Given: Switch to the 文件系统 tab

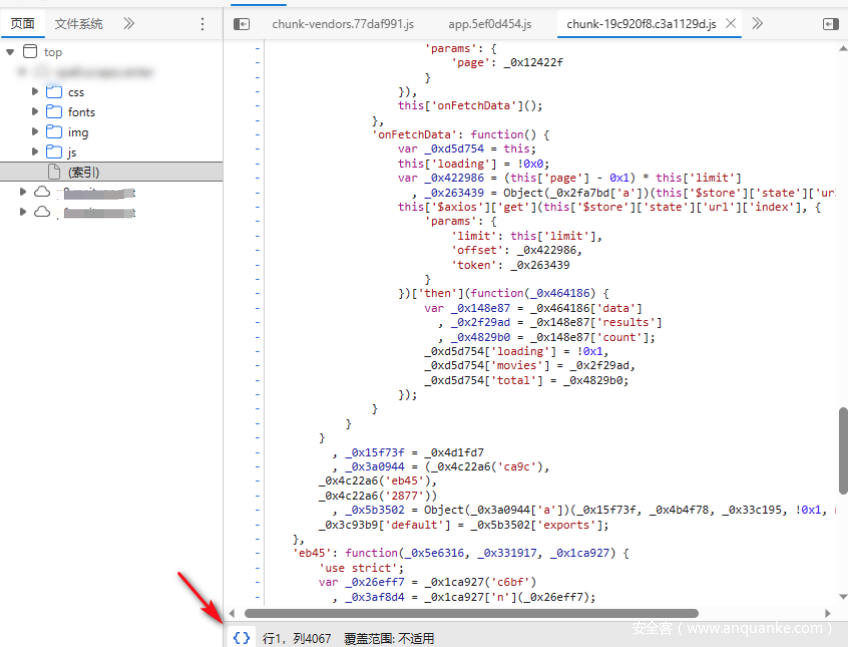Looking at the screenshot, I should pyautogui.click(x=78, y=24).
